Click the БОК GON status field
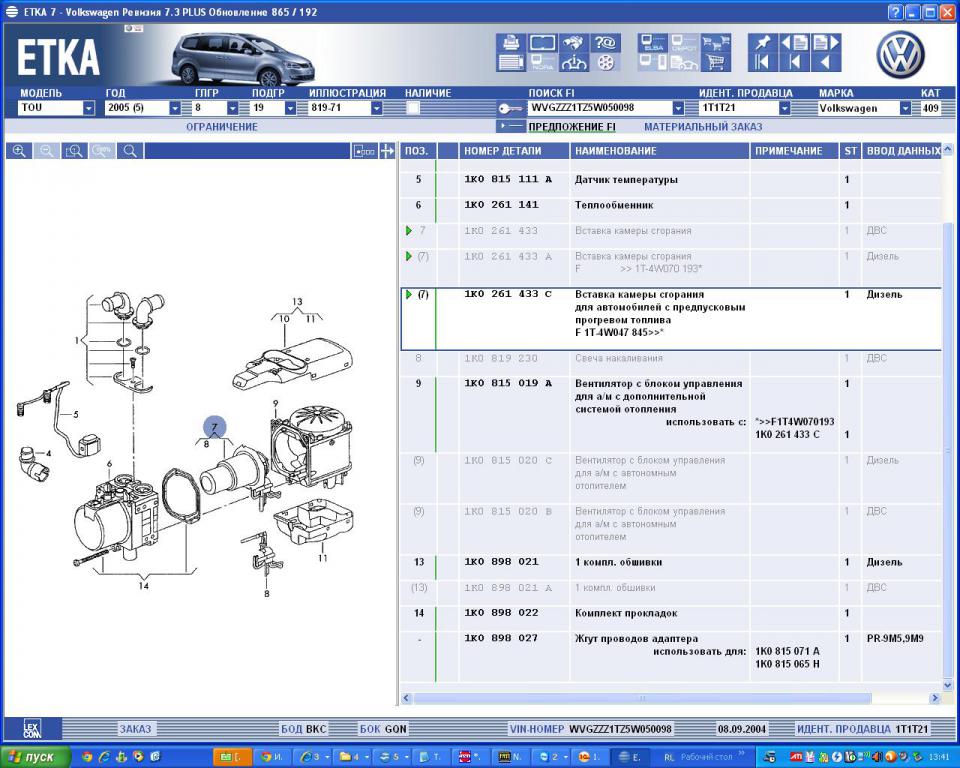This screenshot has width=960, height=768. [383, 729]
